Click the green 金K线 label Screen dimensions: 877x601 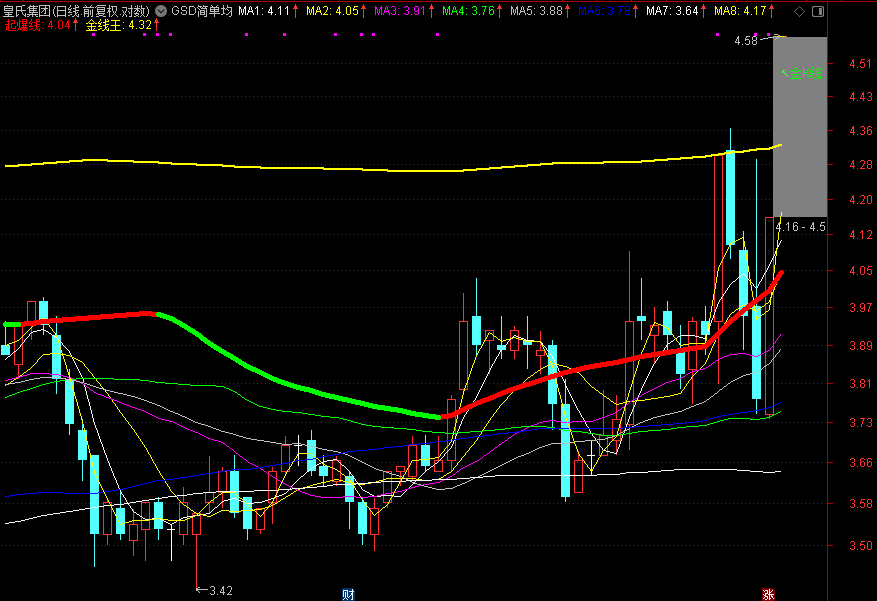point(802,73)
